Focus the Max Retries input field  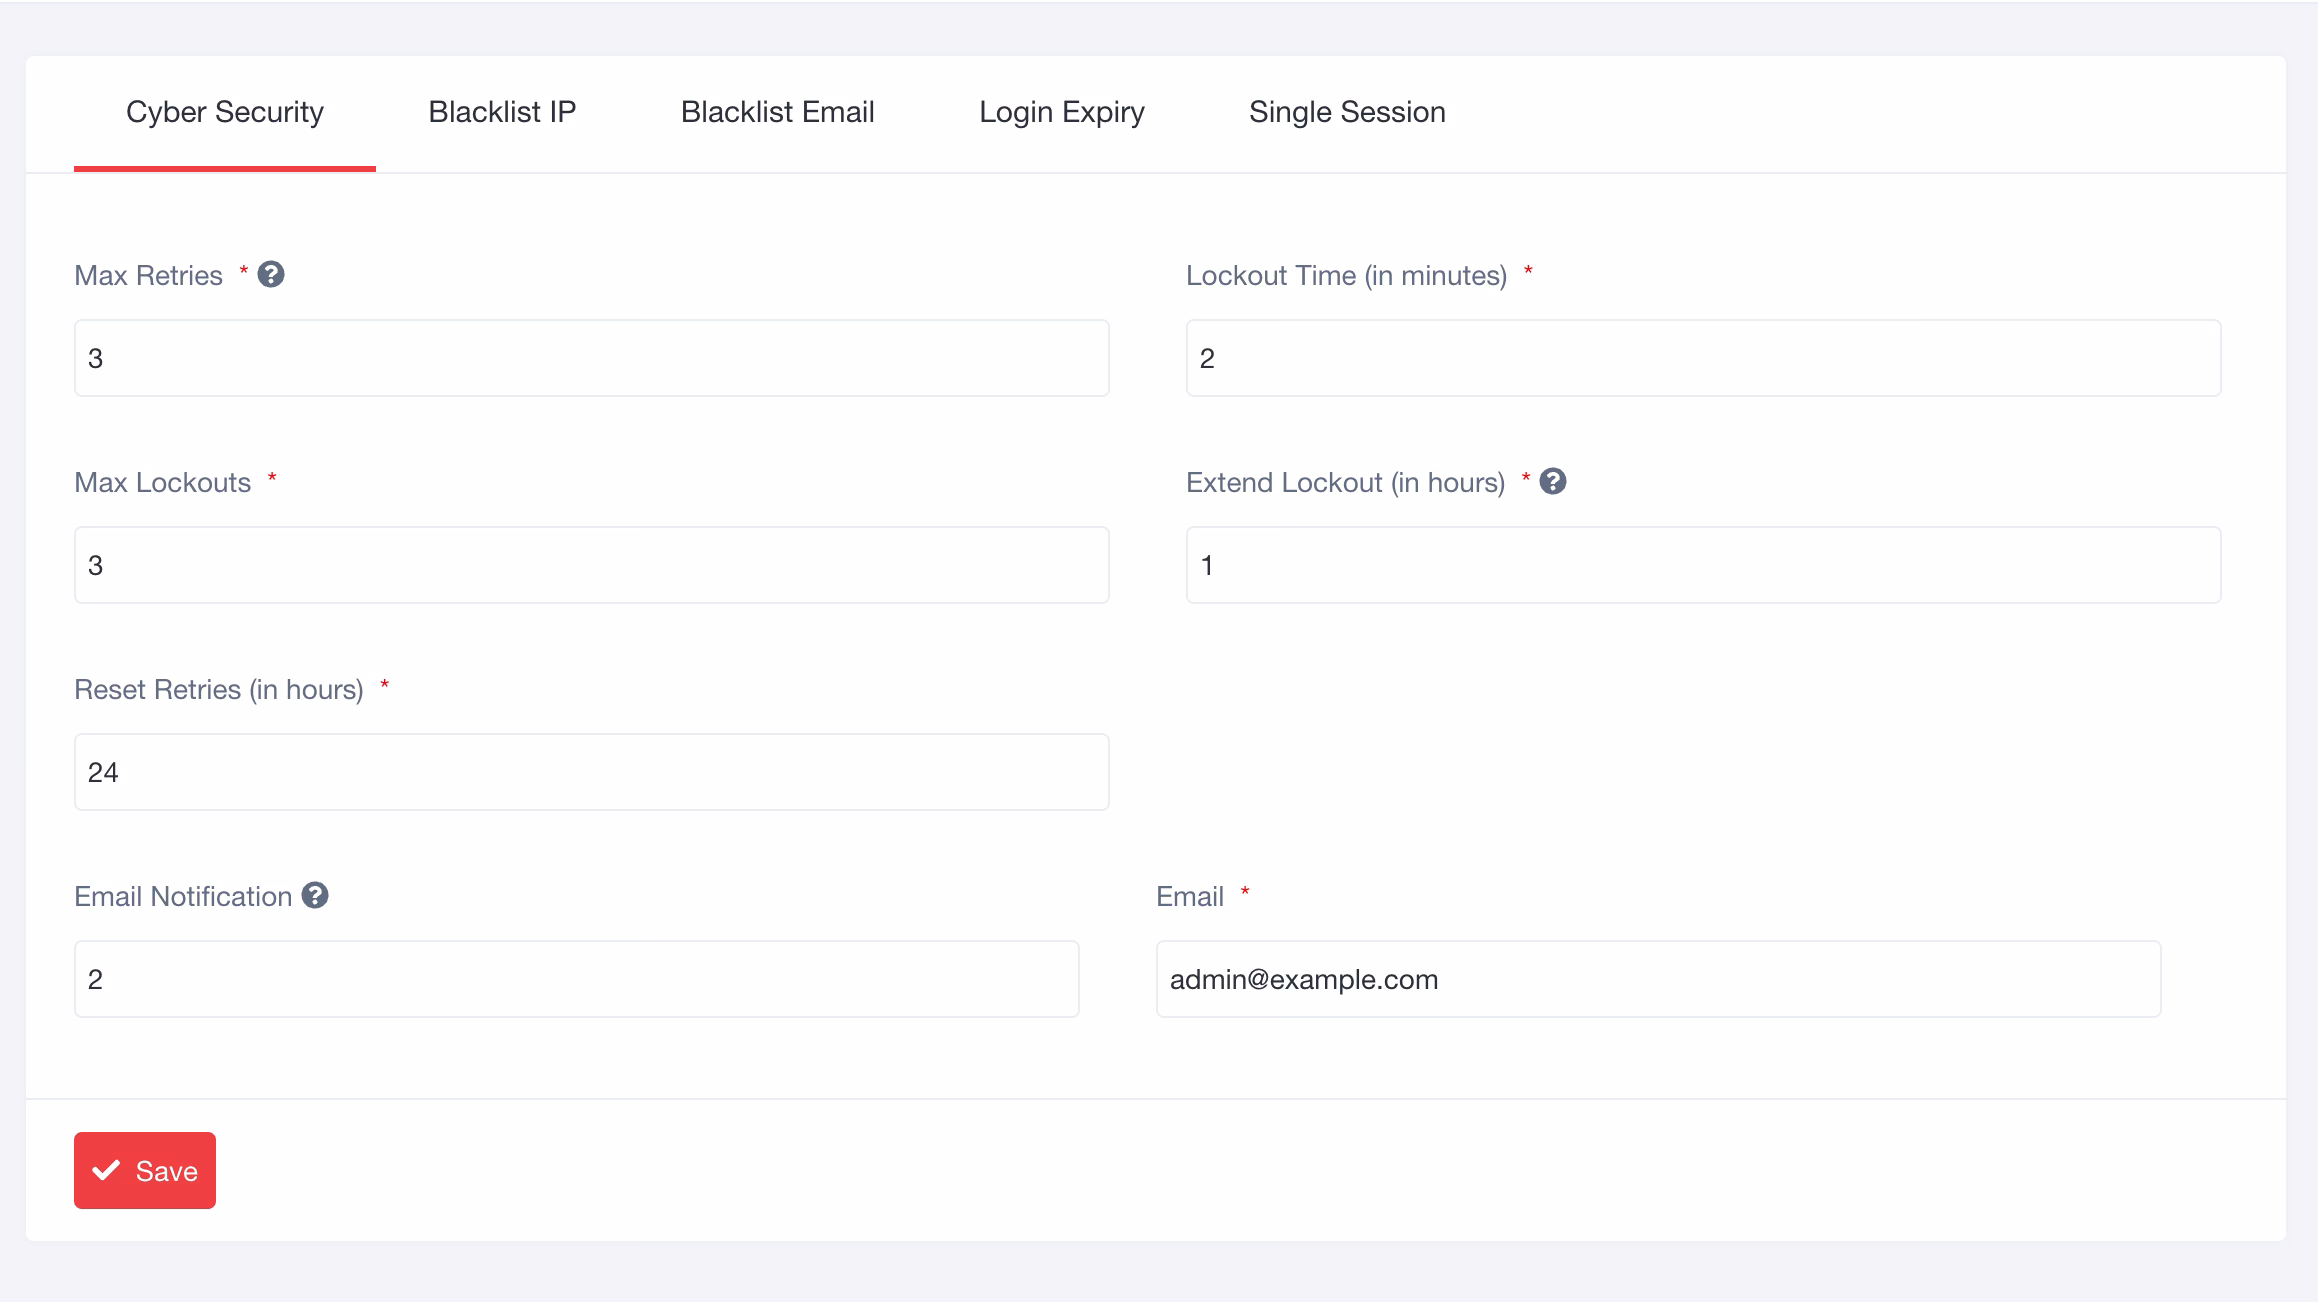tap(592, 358)
